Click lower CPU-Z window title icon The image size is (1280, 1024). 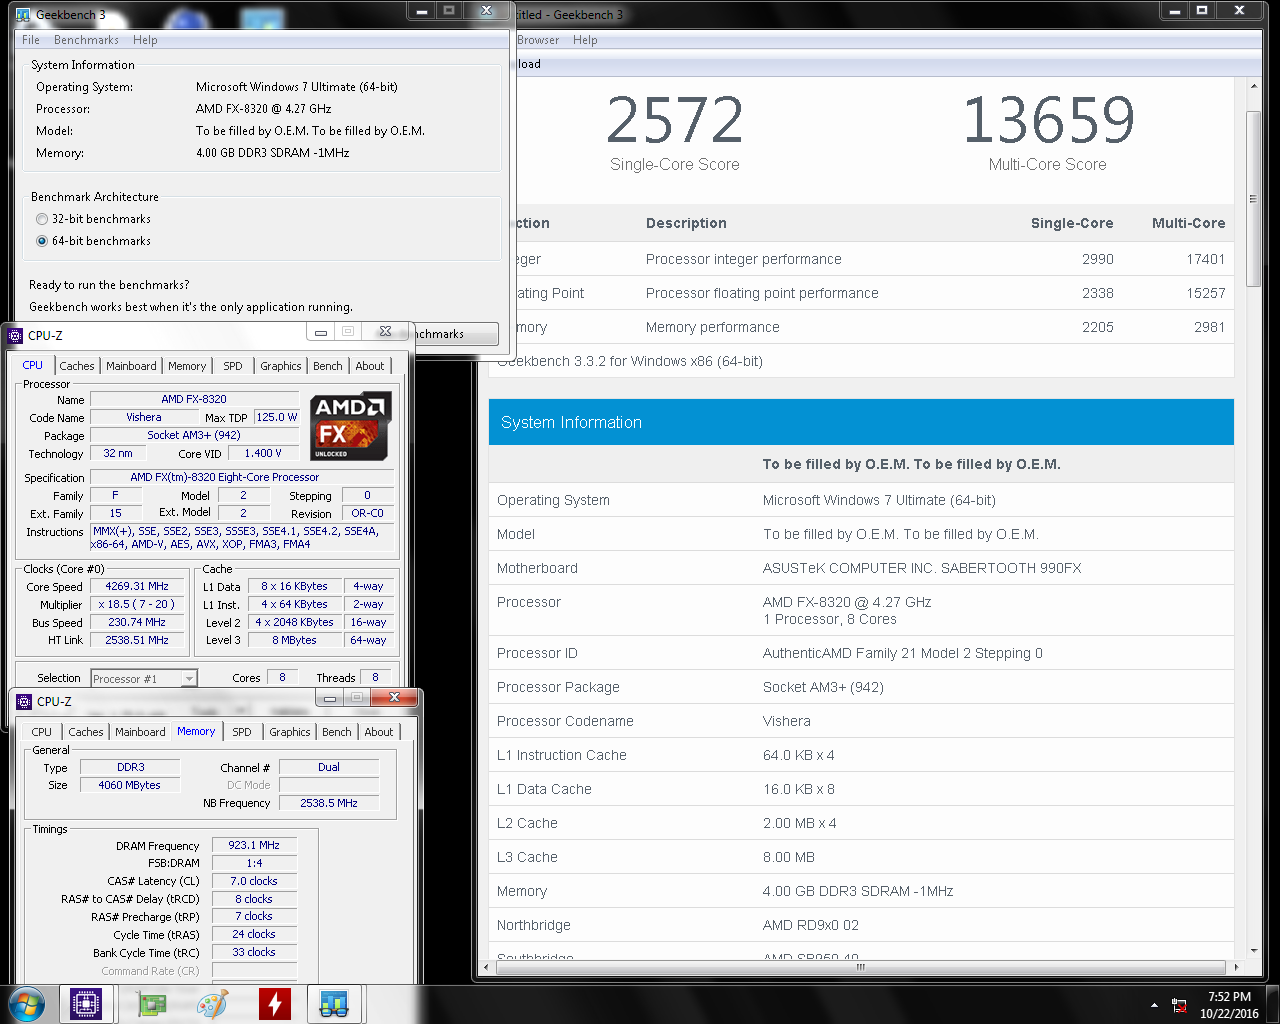(x=24, y=701)
